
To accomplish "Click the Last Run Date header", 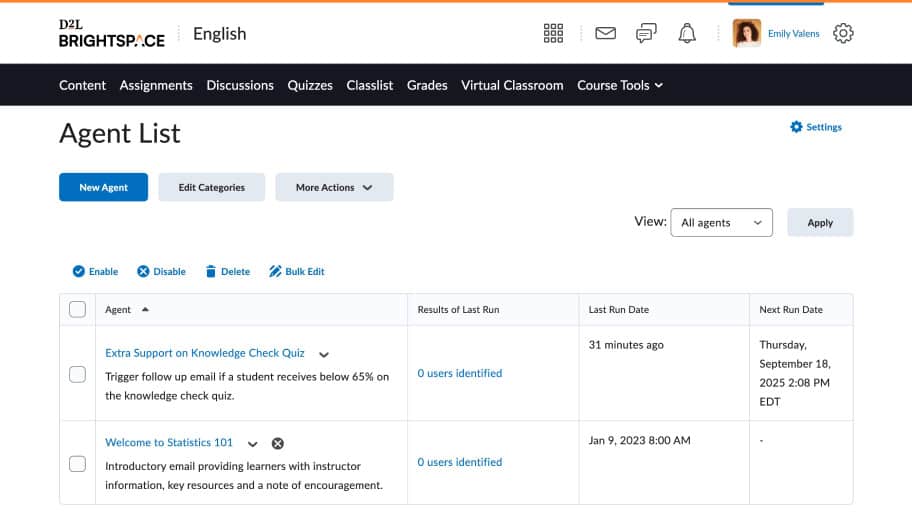I will [x=619, y=310].
